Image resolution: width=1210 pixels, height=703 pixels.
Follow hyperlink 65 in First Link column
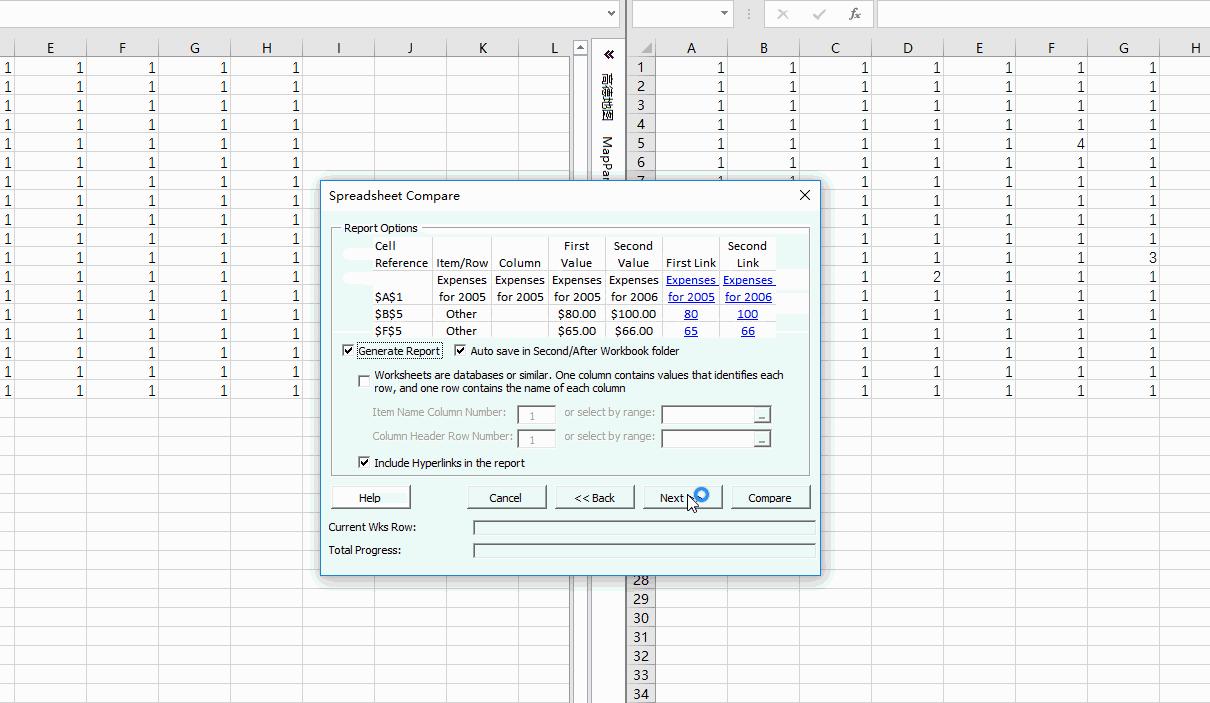tap(691, 331)
